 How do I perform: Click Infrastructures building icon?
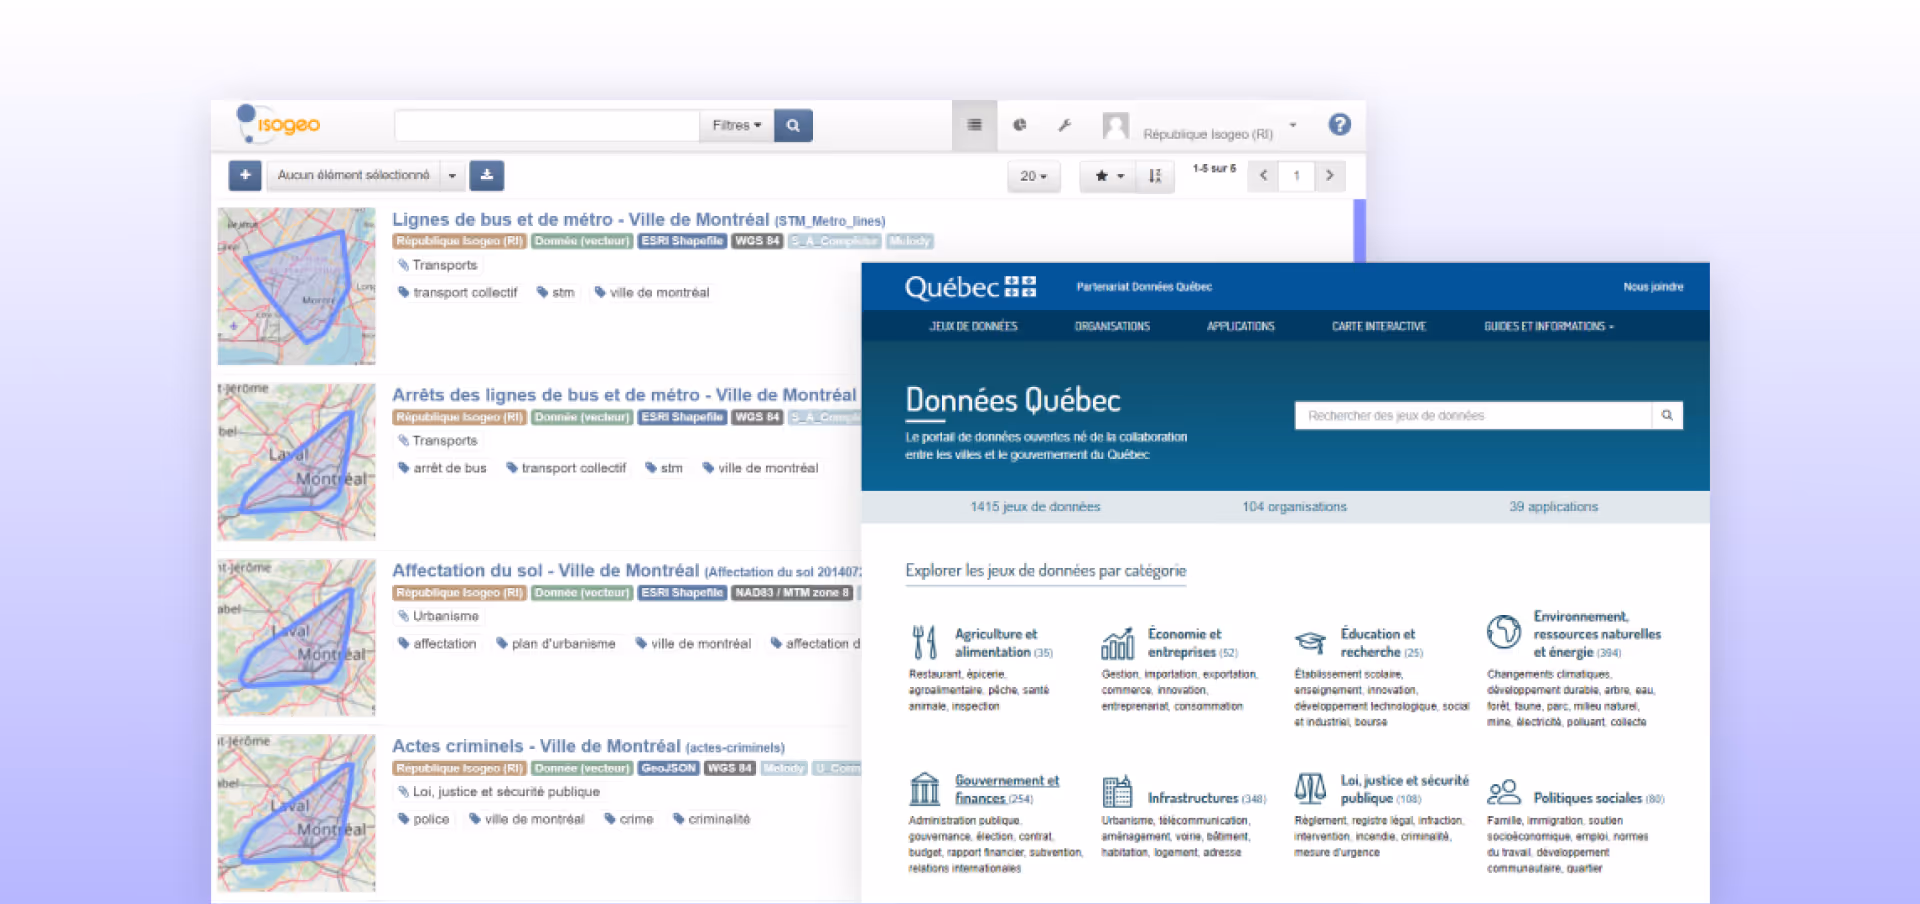[1117, 790]
